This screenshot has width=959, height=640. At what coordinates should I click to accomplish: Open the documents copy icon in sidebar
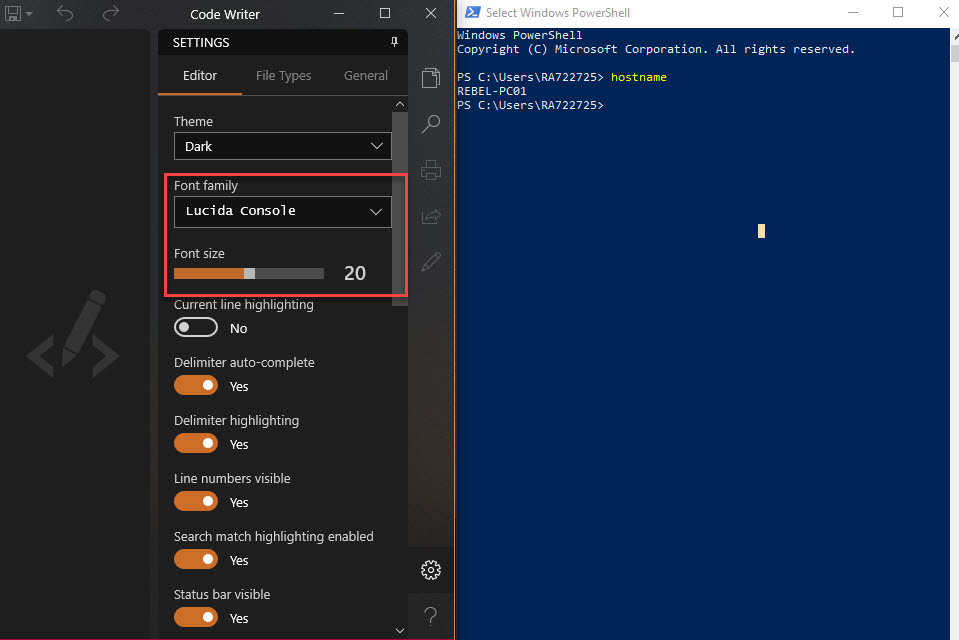tap(431, 78)
